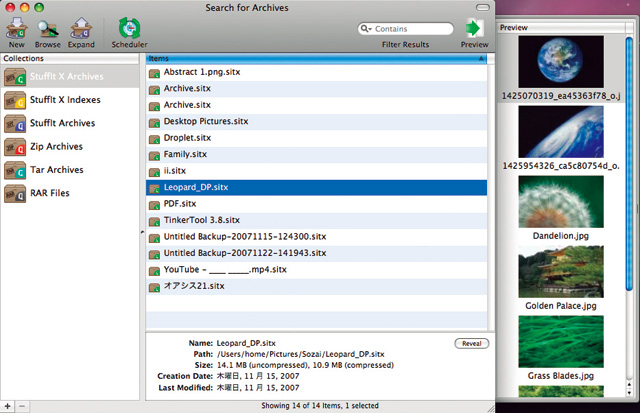Toggle the Preview drawer arrow icon
The height and width of the screenshot is (413, 640).
[474, 29]
